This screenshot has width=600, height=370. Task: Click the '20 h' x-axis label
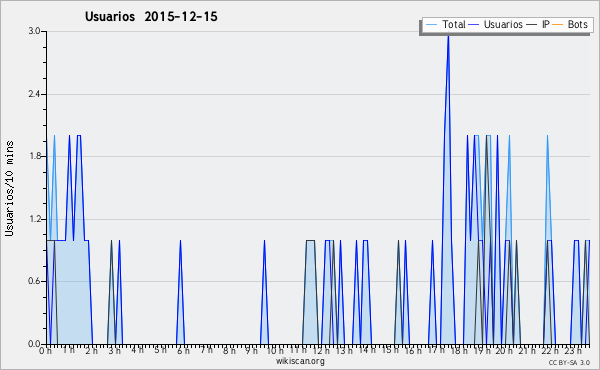click(504, 351)
